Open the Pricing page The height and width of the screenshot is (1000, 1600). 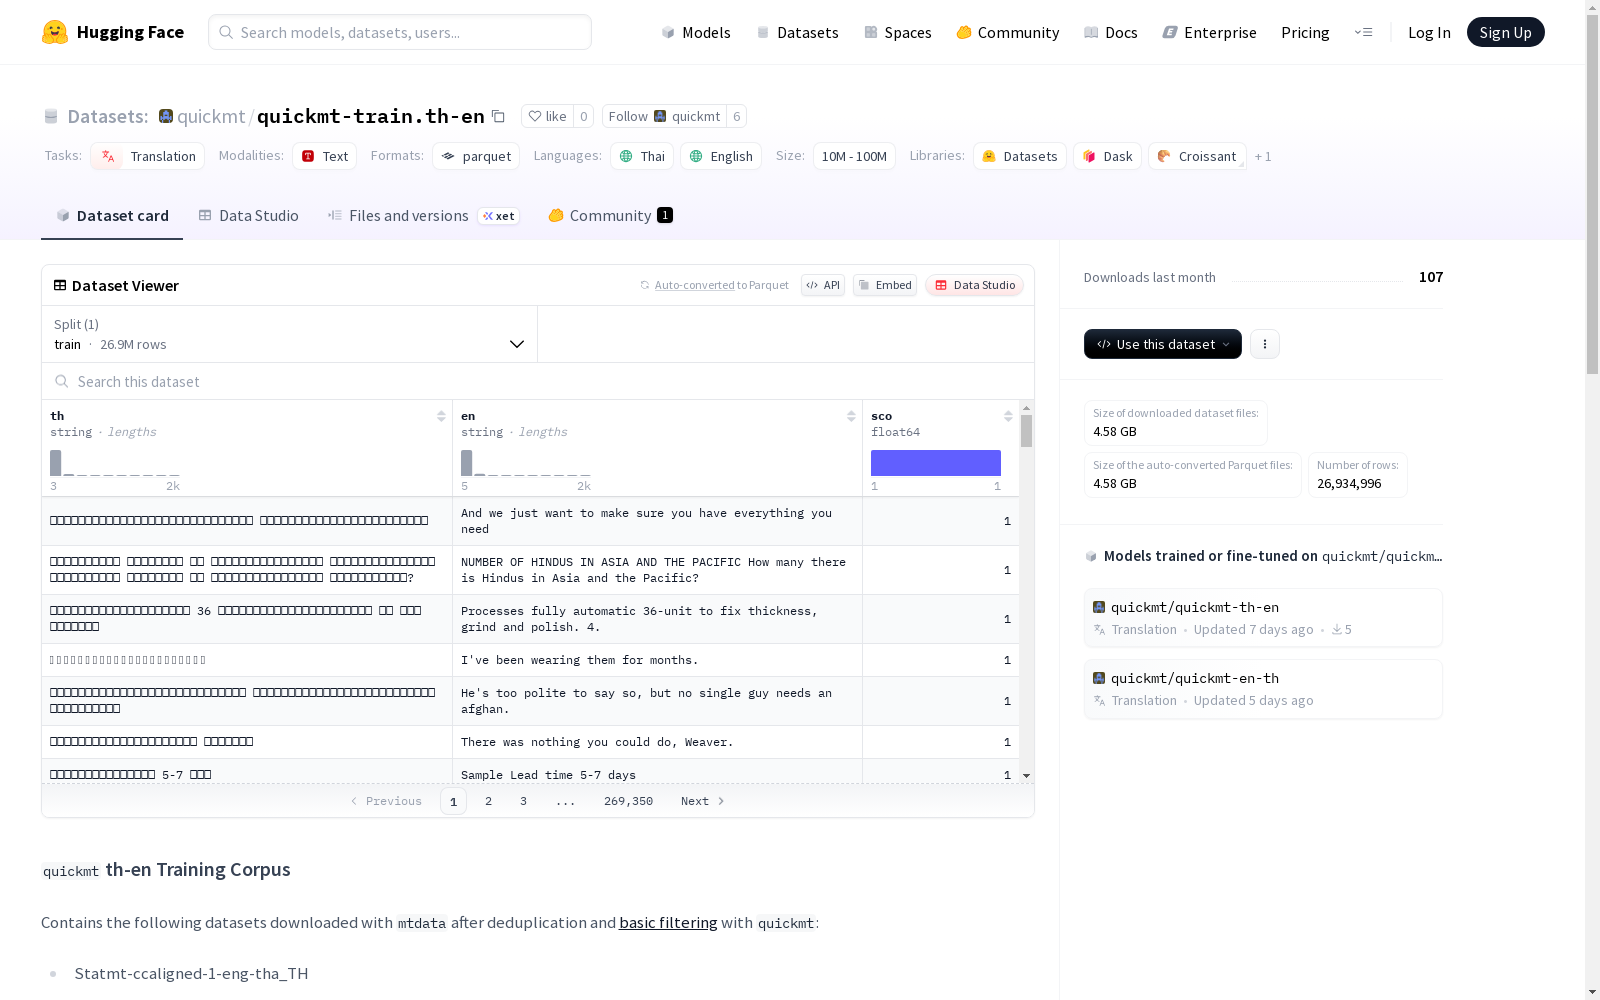1305,32
